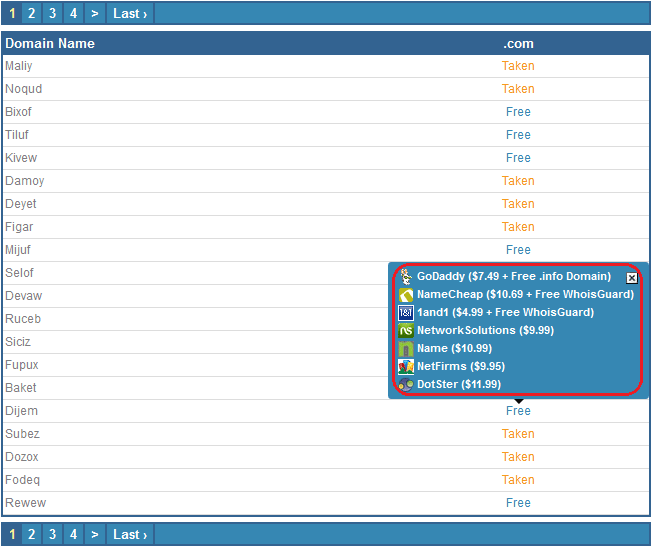Click the 1and1 registrar icon
Screen dimensions: 652x547
[x=406, y=313]
